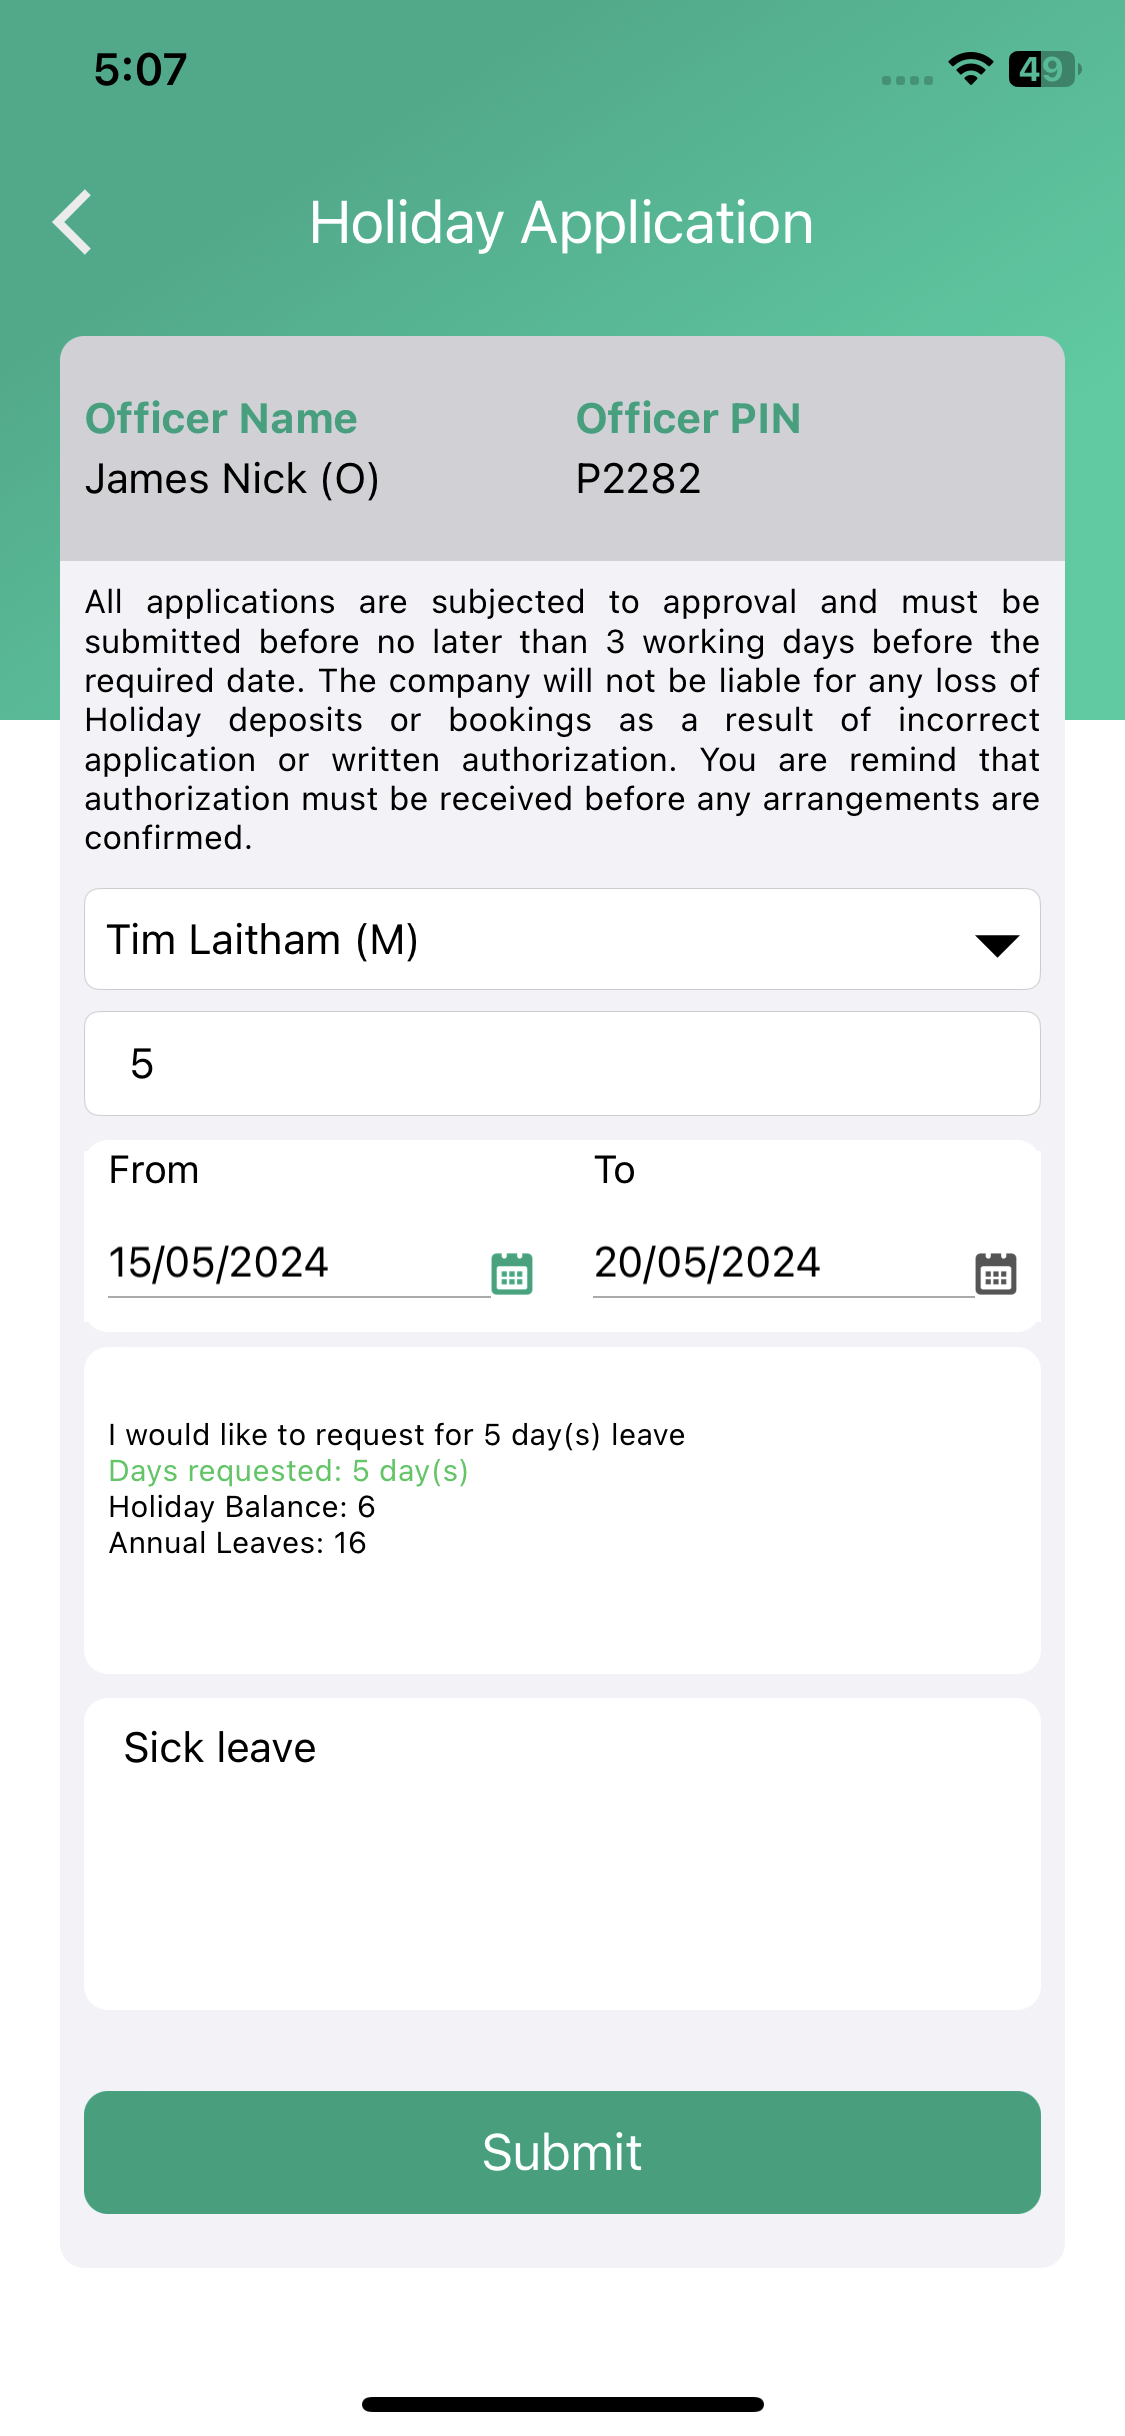
Task: Click the green Days requested text
Action: click(x=288, y=1471)
